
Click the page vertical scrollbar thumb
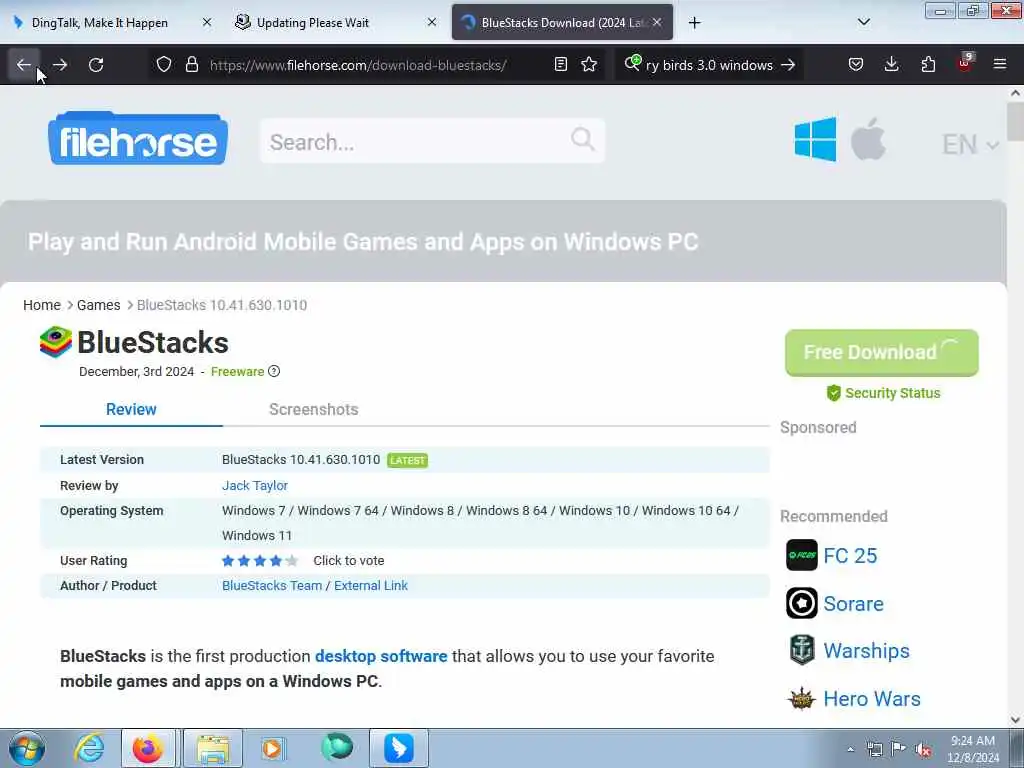pos(1015,121)
